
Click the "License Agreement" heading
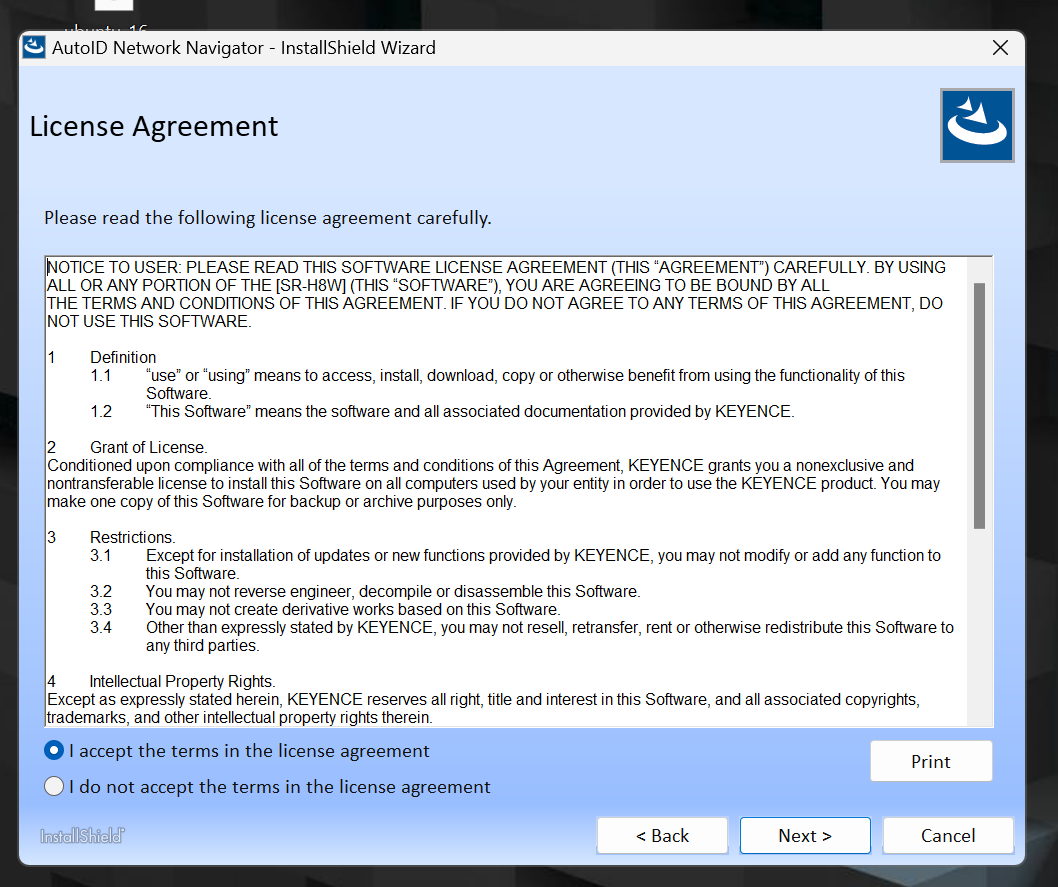tap(154, 127)
